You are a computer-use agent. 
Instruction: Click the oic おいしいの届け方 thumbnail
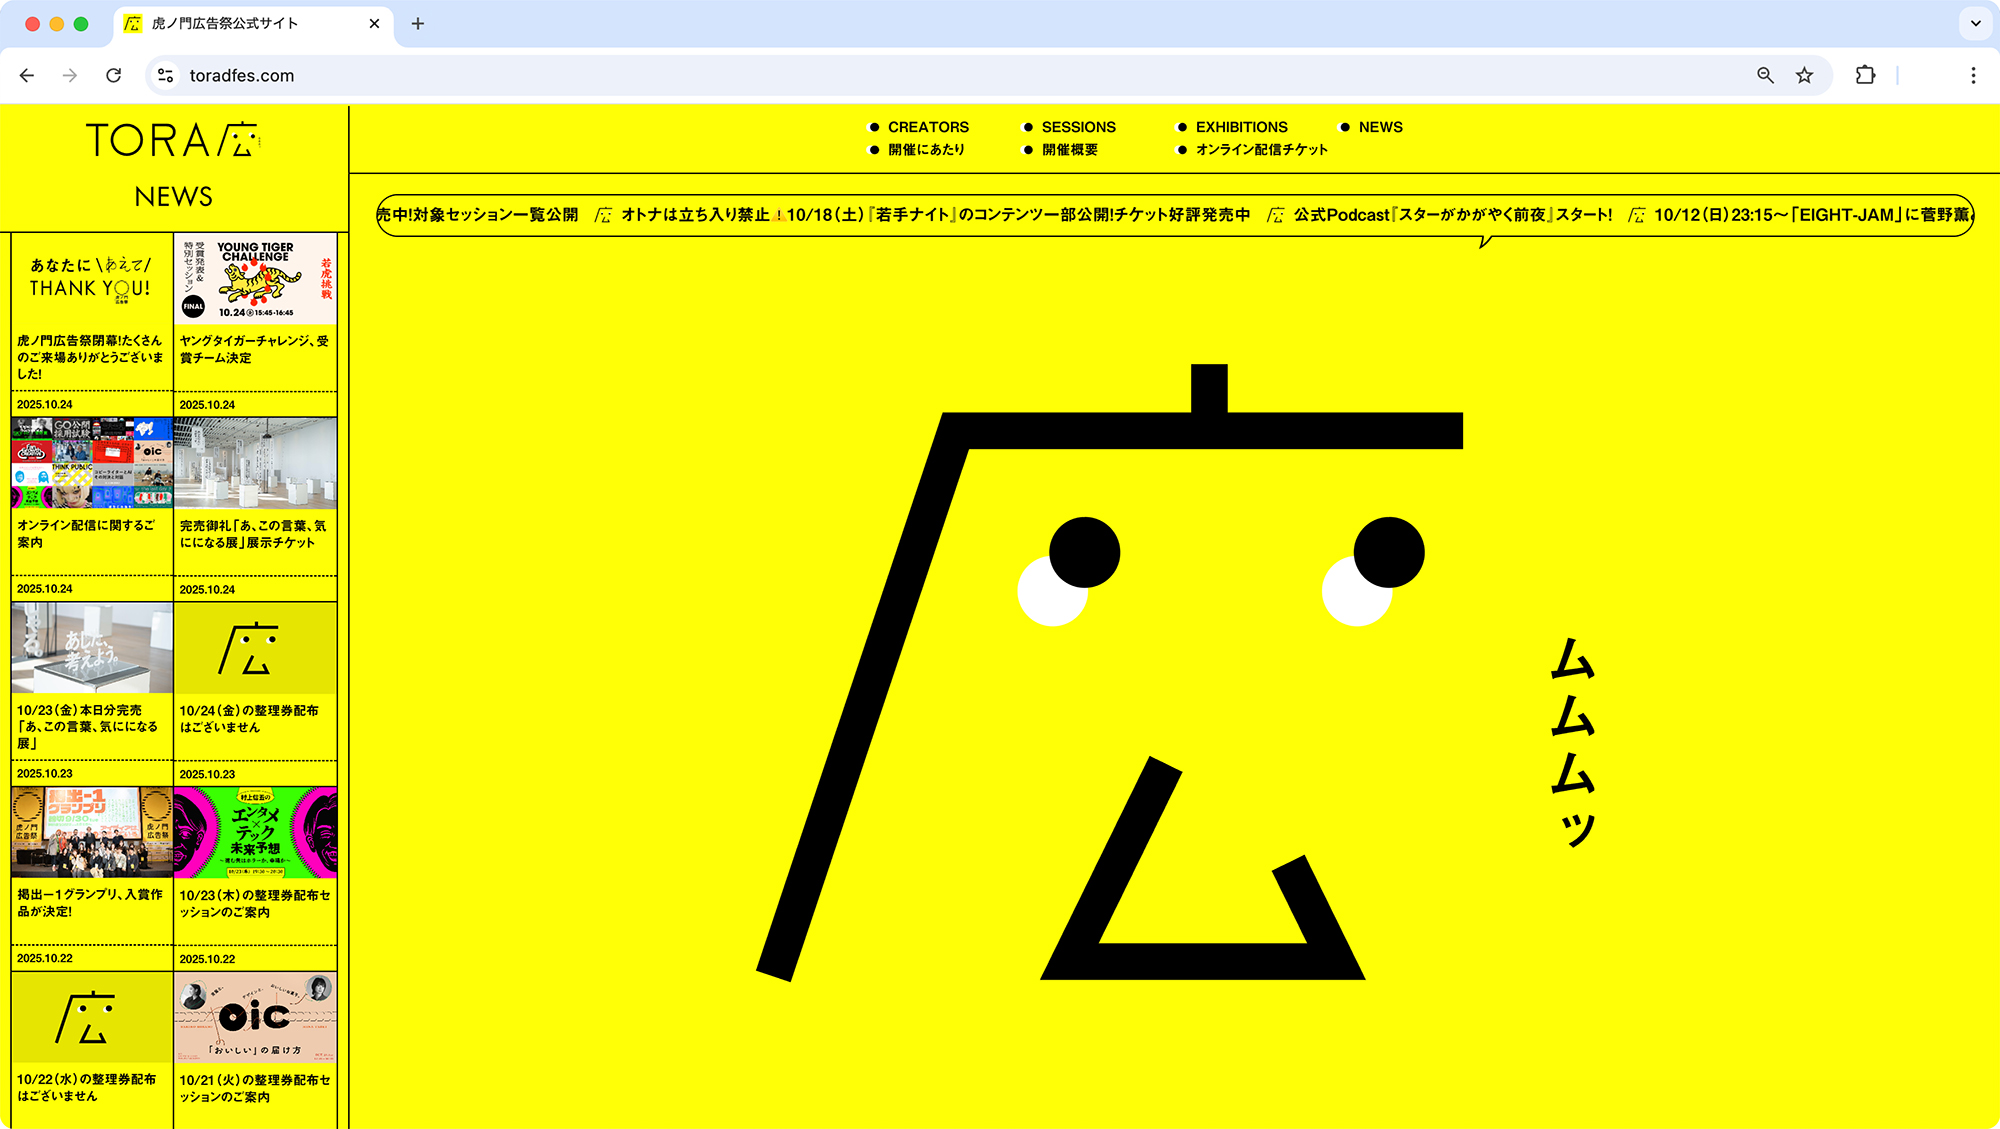tap(255, 1017)
